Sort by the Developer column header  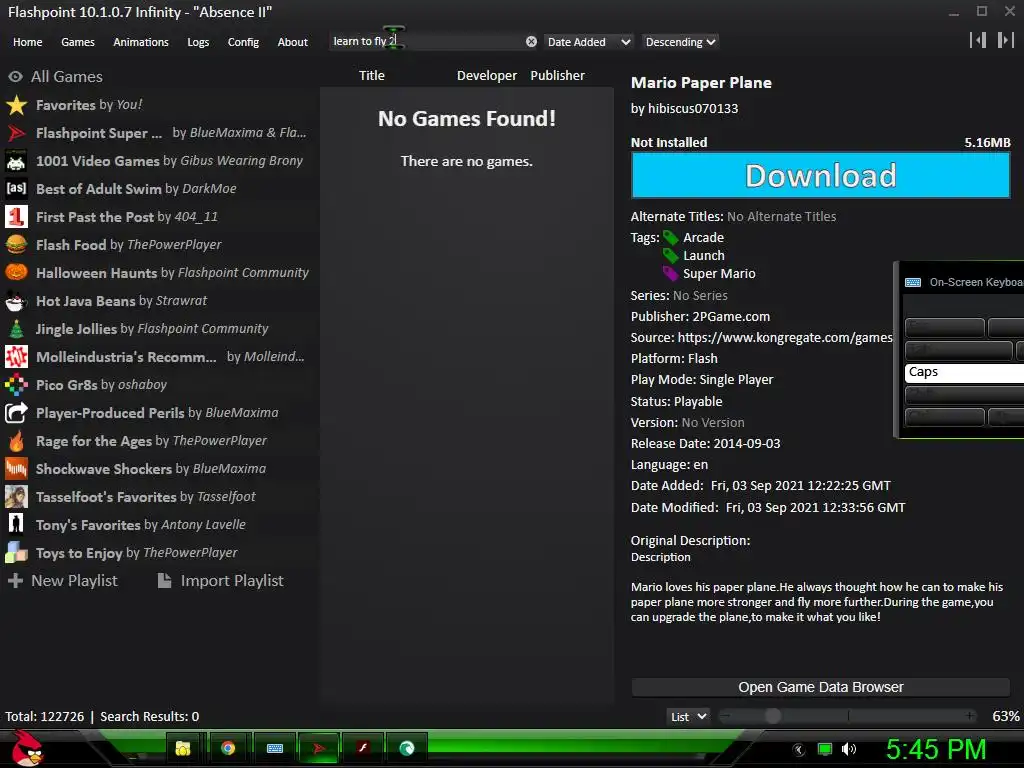(x=487, y=76)
